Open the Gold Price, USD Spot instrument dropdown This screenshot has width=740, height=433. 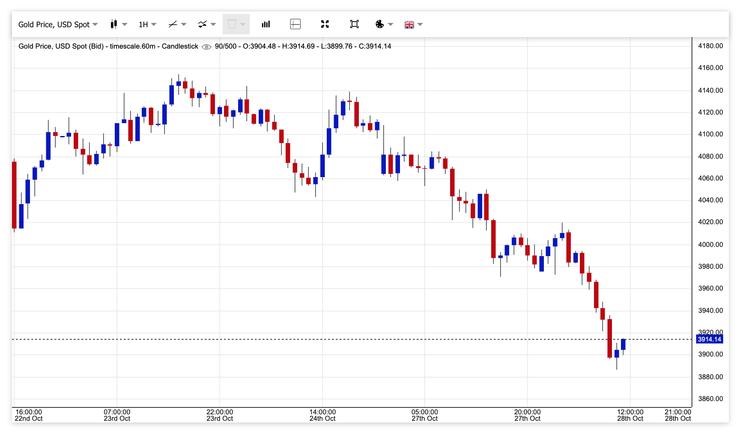(x=57, y=23)
